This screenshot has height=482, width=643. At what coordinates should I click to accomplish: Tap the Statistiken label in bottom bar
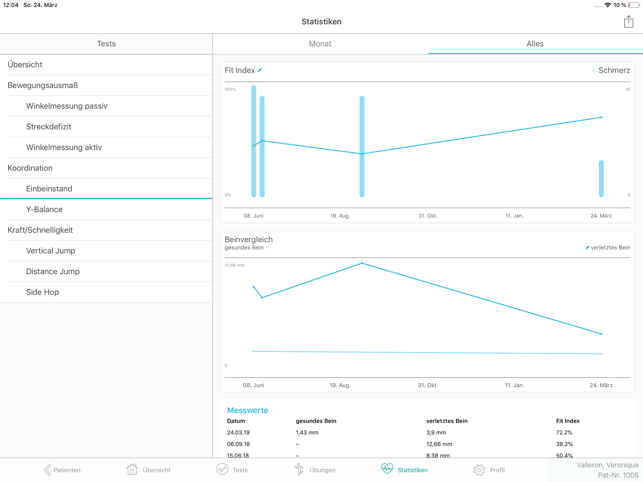(x=413, y=470)
